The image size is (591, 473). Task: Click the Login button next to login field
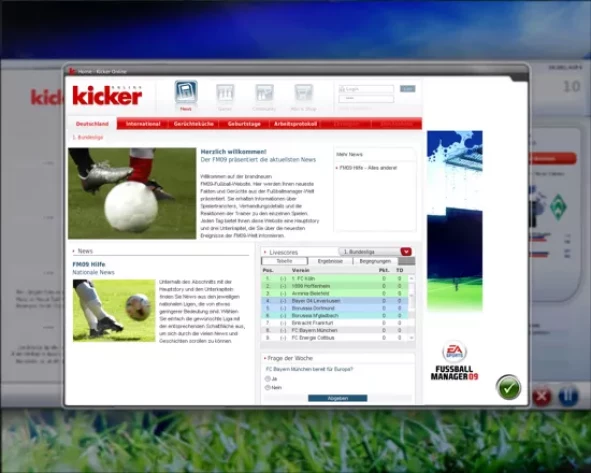407,89
